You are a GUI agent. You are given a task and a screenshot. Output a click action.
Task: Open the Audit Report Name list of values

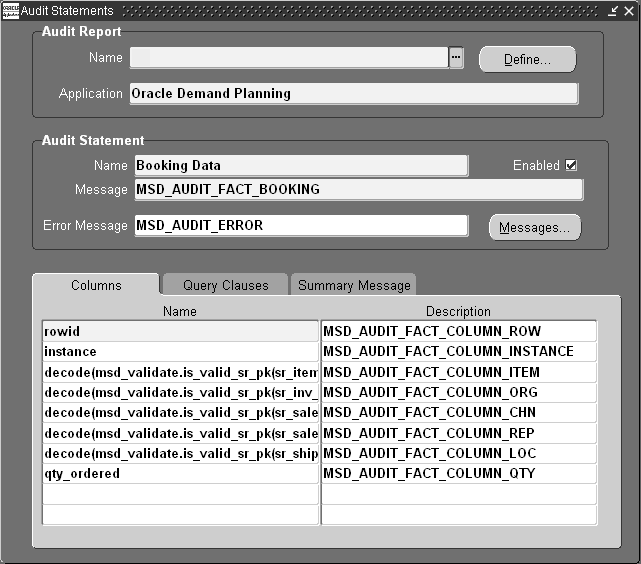[456, 58]
